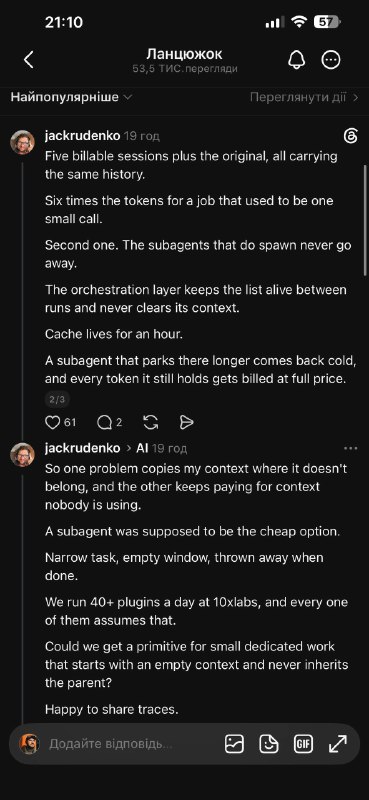The width and height of the screenshot is (369, 800).
Task: Tap the 2/3 thread counter badge
Action: point(57,399)
